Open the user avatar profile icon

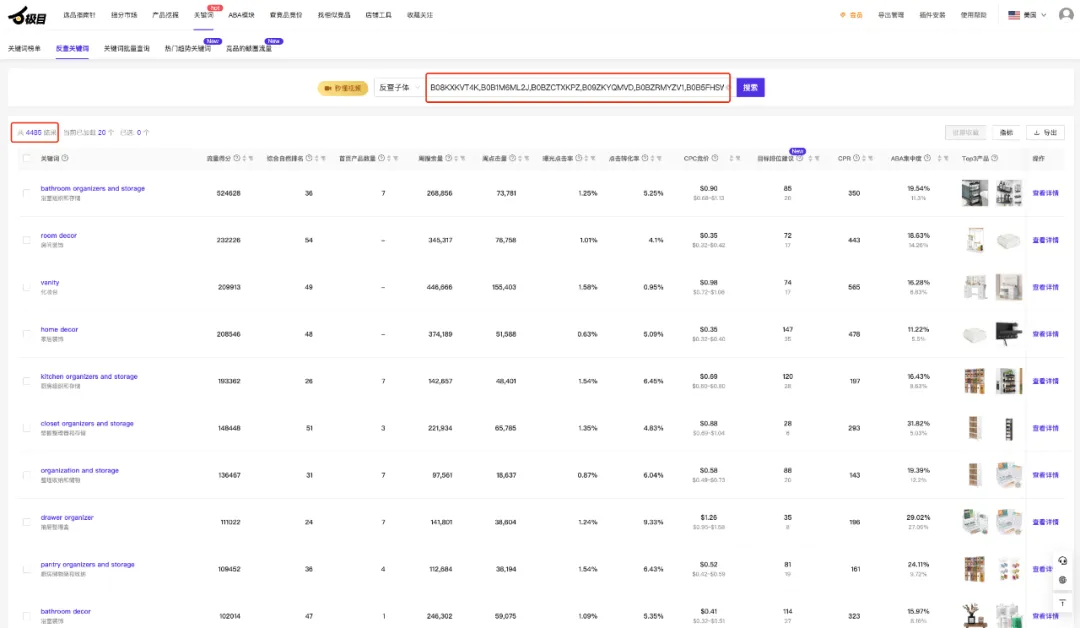tap(1066, 14)
